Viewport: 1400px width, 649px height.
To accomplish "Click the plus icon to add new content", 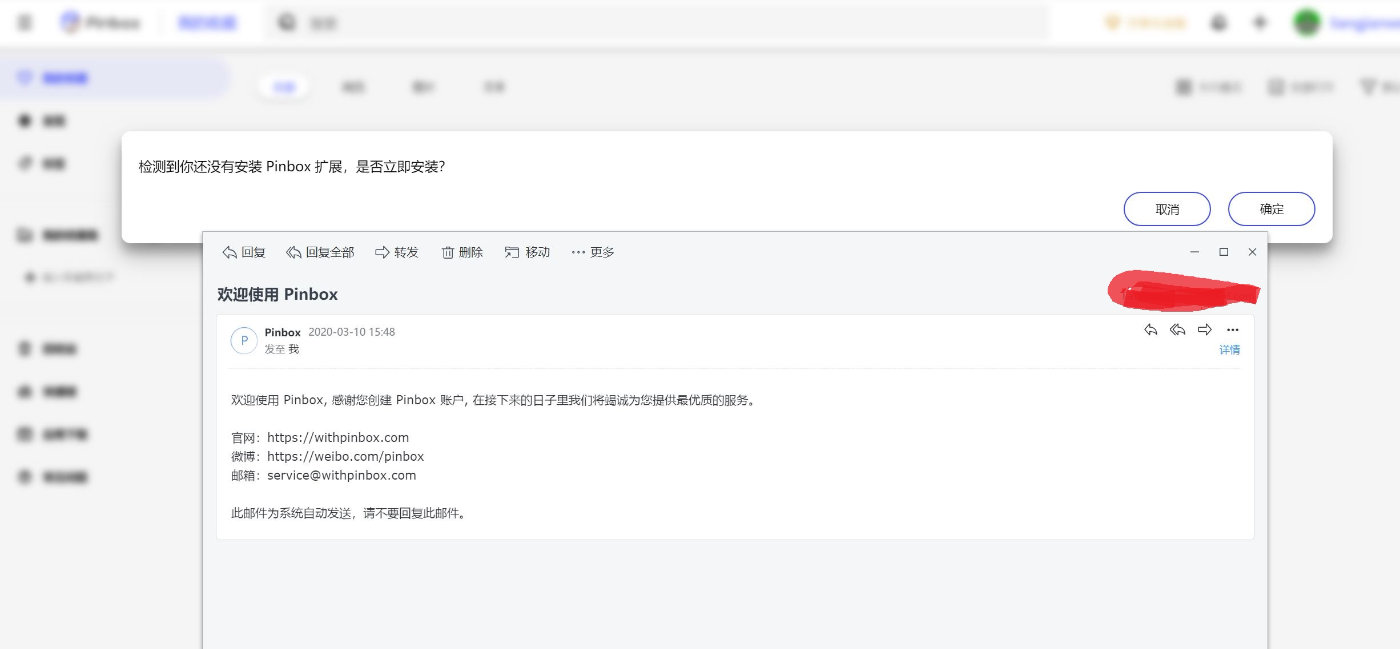I will [1260, 21].
